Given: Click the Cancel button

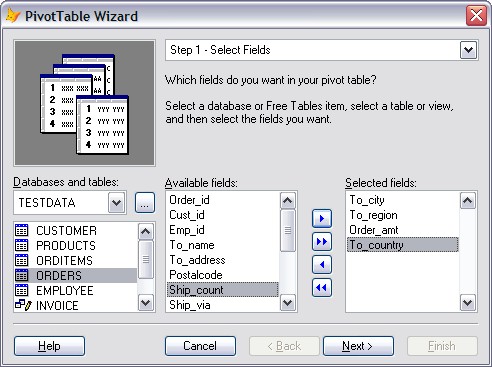Looking at the screenshot, I should tap(200, 346).
